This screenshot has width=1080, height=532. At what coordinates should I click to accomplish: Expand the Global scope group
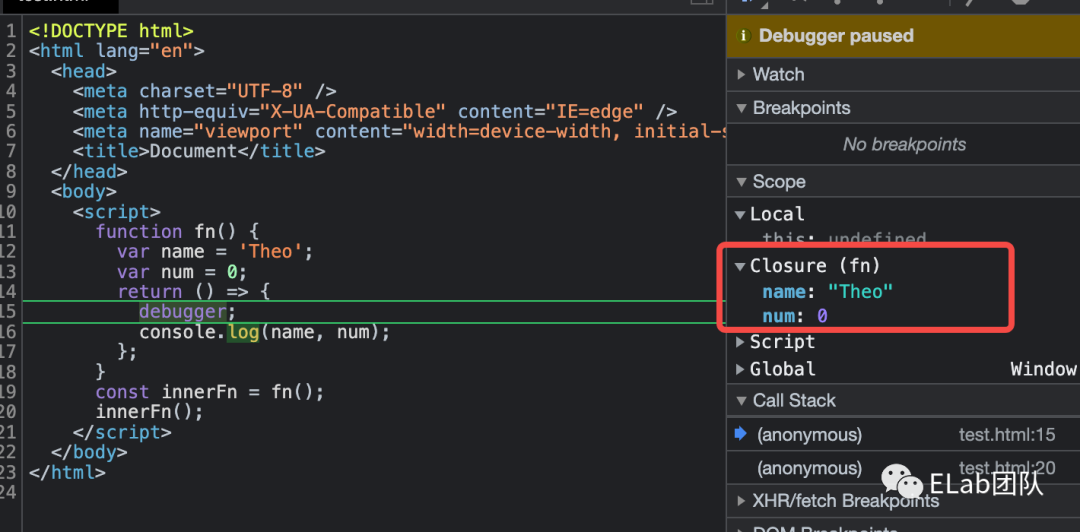(x=740, y=369)
